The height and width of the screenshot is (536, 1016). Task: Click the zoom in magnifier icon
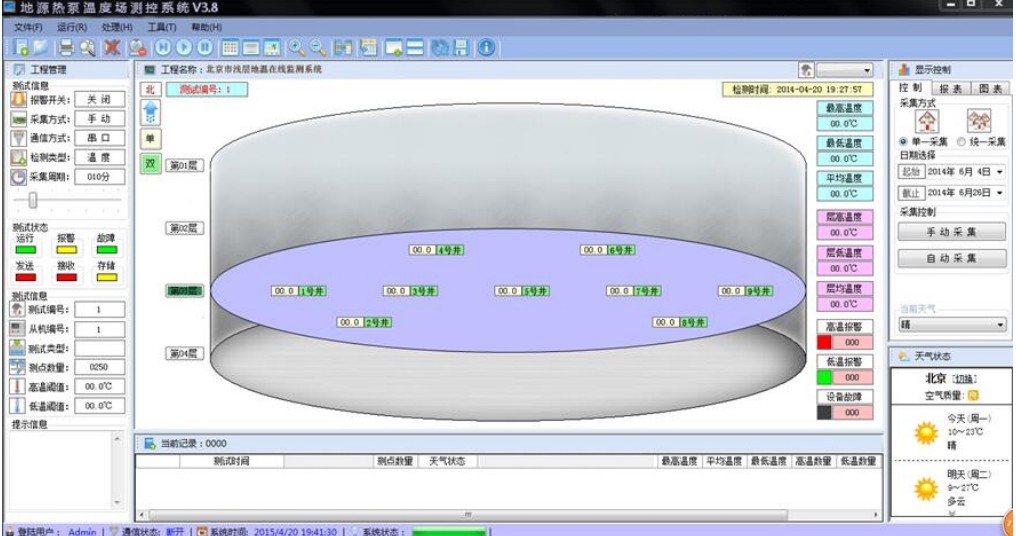pos(297,47)
